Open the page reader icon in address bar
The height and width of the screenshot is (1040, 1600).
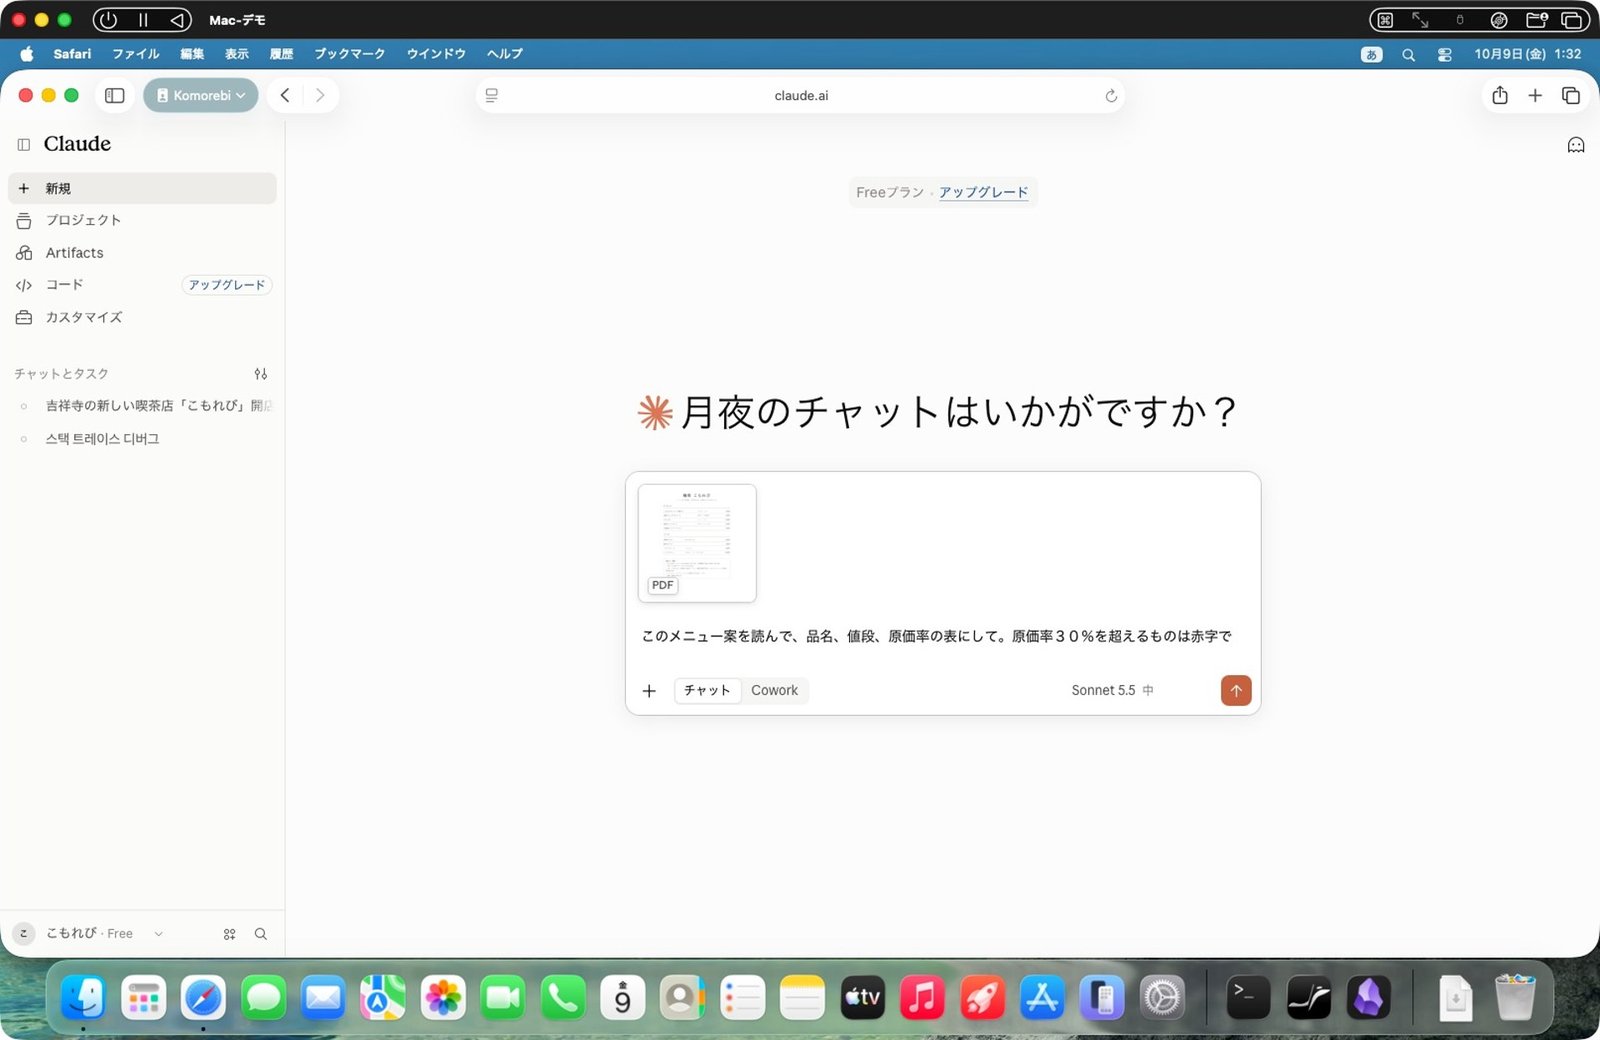(492, 96)
